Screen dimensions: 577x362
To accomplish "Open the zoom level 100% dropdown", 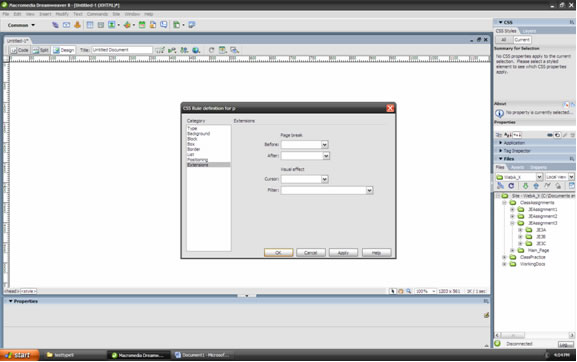I will [426, 291].
